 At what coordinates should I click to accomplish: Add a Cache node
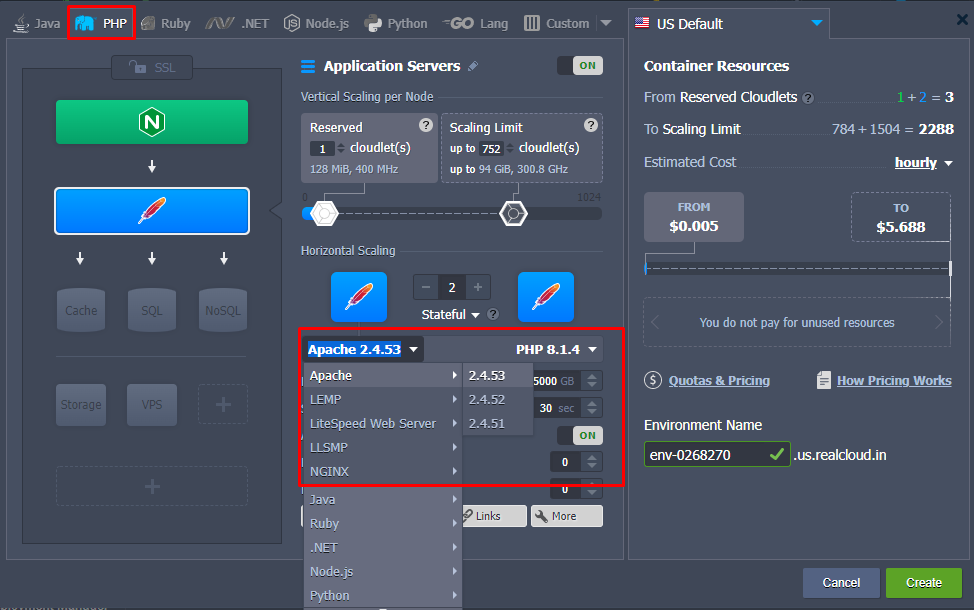[81, 310]
